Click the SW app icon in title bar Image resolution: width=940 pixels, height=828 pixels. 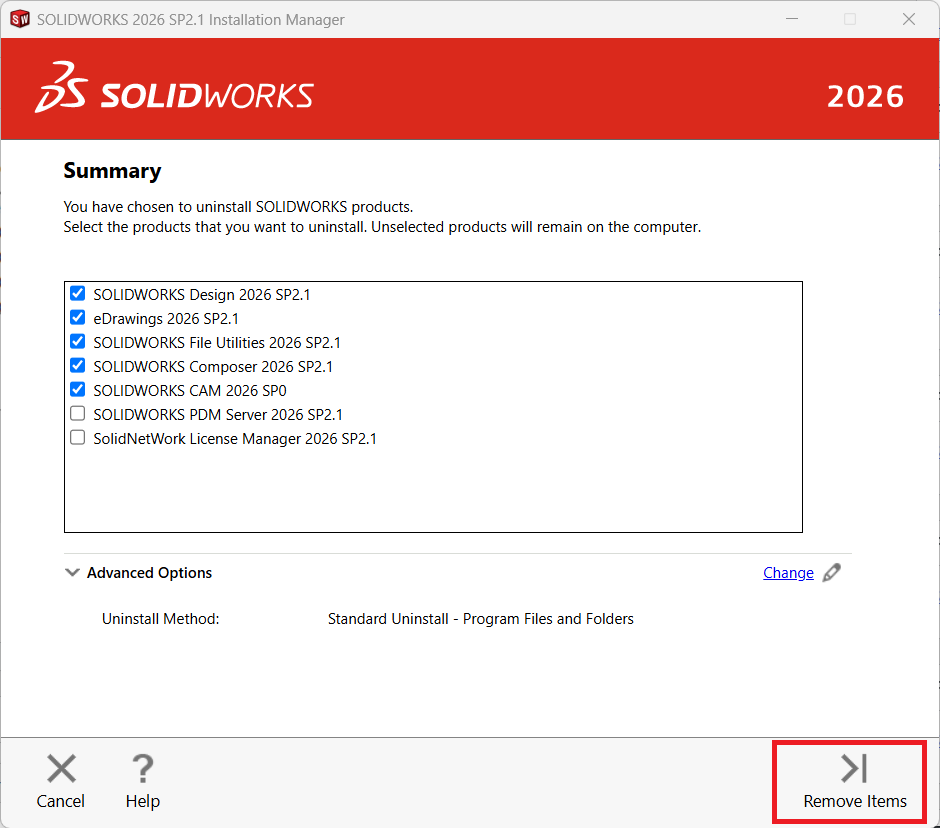tap(20, 19)
